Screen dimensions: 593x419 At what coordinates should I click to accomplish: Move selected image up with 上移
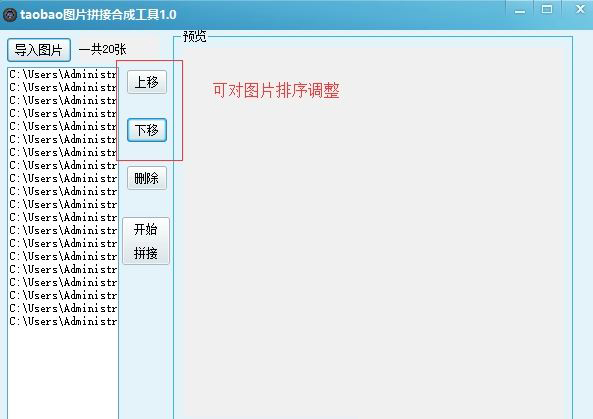coord(147,82)
